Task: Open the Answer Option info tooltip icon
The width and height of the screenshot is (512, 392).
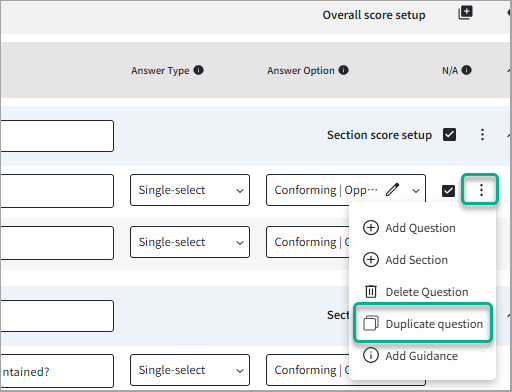Action: [x=343, y=70]
